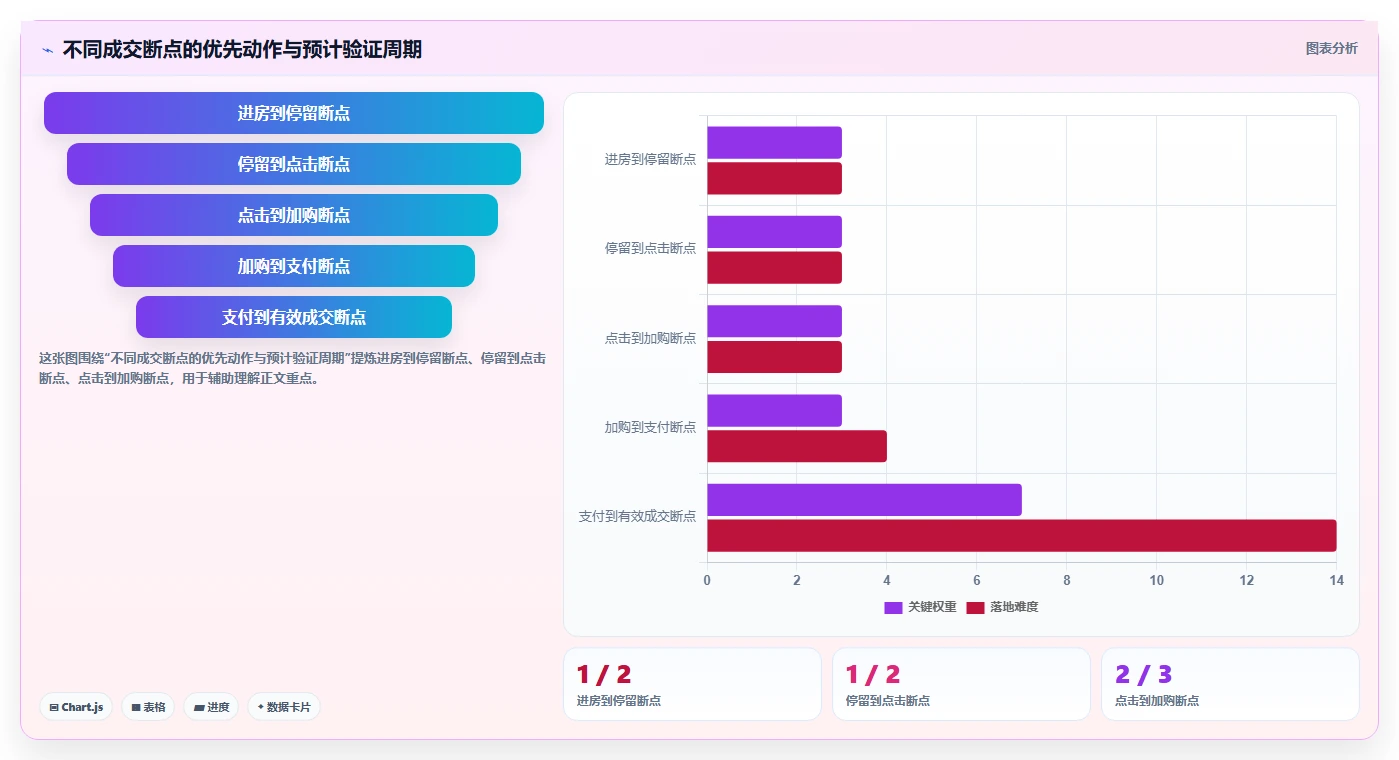
Task: Click the purple bar for 加购到支付断点
Action: pyautogui.click(x=774, y=410)
